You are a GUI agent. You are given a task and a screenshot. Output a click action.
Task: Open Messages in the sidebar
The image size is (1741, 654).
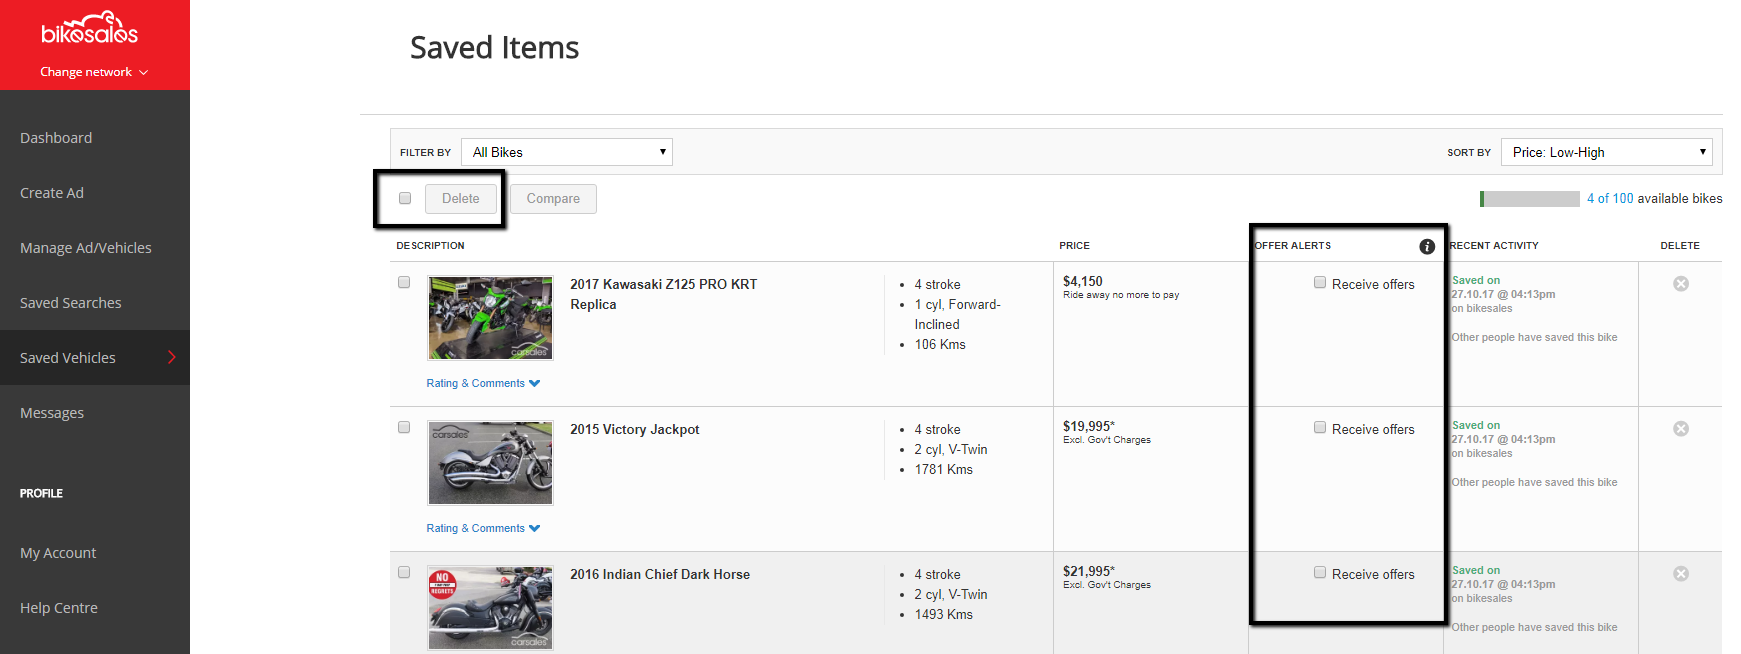click(x=52, y=413)
